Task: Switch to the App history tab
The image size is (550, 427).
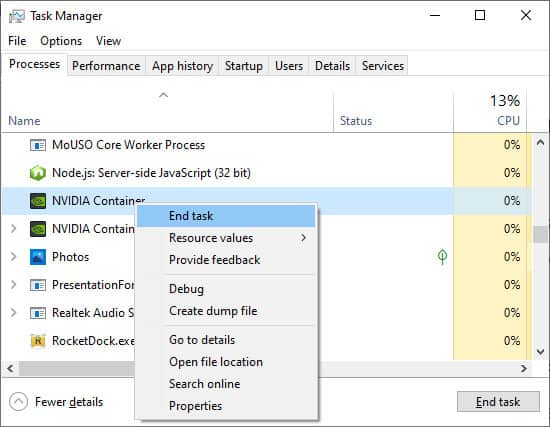Action: point(182,66)
